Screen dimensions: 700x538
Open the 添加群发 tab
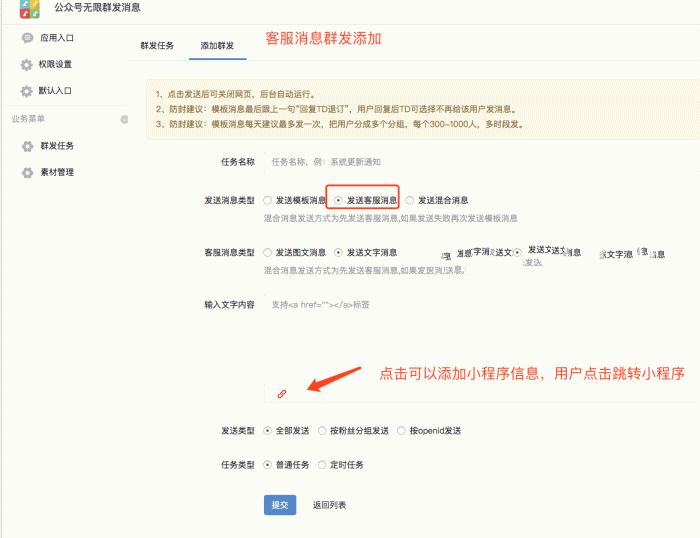pos(217,46)
